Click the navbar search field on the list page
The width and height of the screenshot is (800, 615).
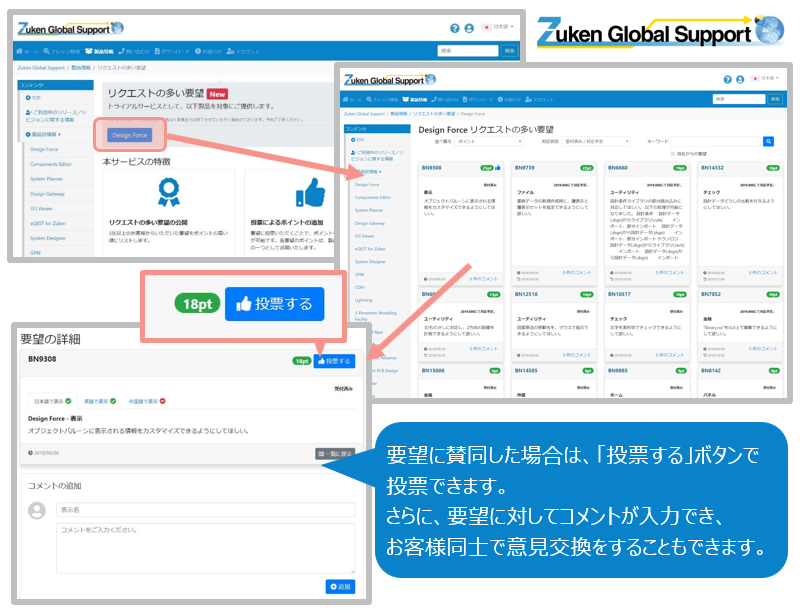(739, 99)
